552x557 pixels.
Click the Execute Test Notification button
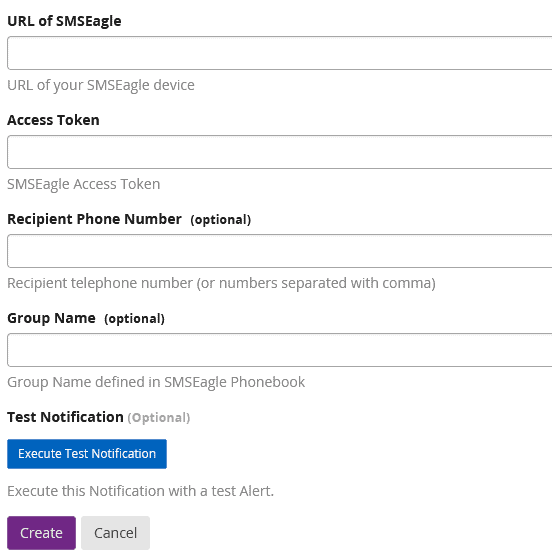(x=87, y=454)
